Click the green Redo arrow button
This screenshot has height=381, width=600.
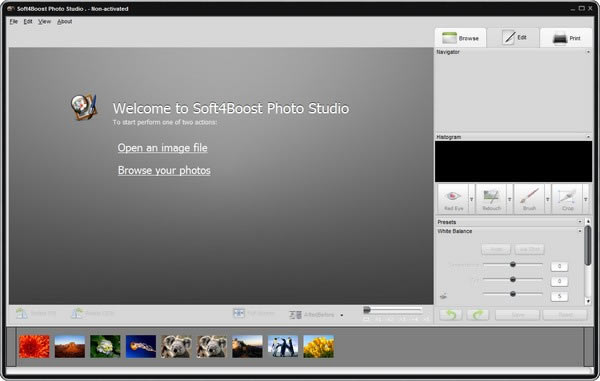tap(478, 315)
